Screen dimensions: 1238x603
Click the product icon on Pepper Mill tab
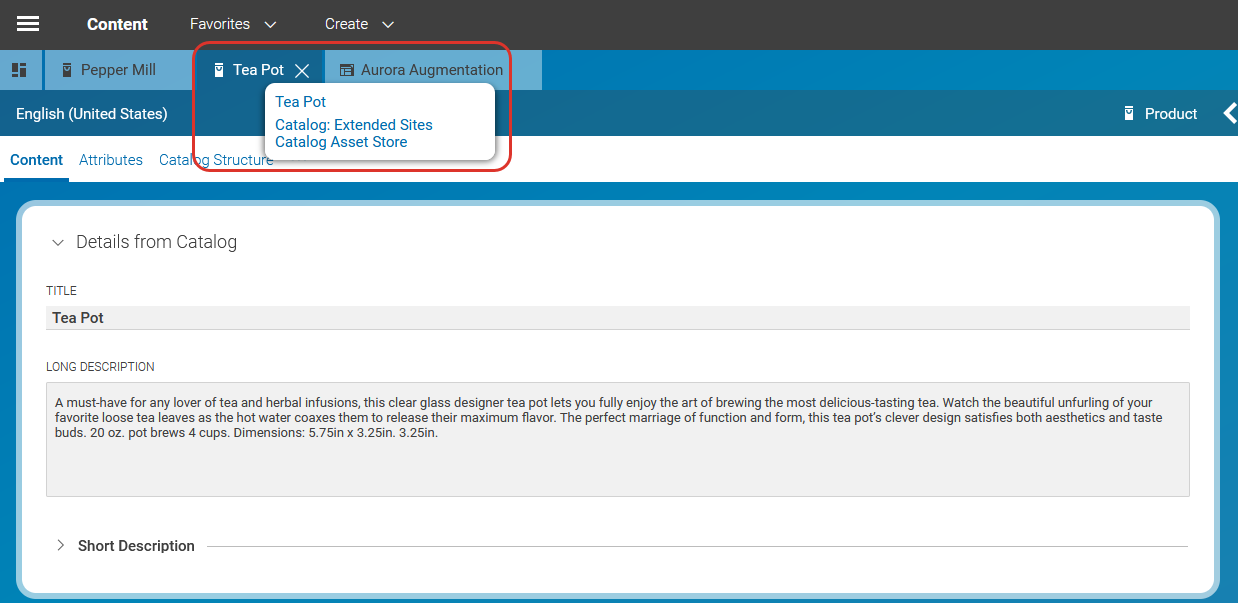pos(67,70)
